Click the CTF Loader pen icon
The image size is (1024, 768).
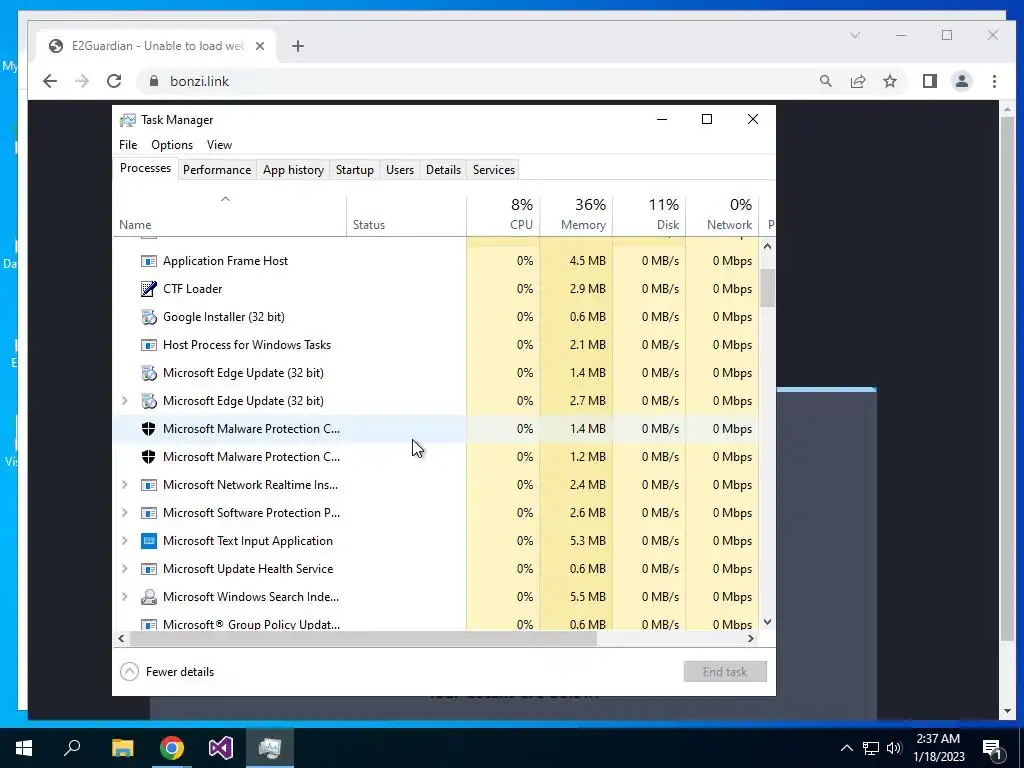(149, 289)
